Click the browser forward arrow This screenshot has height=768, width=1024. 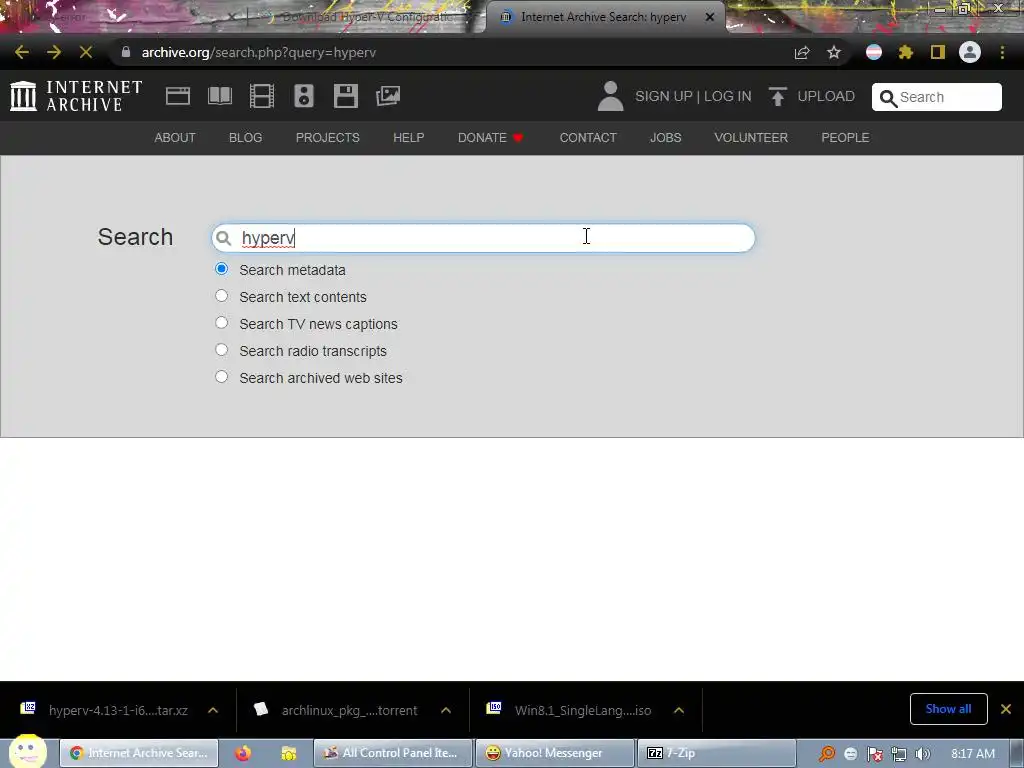click(54, 52)
